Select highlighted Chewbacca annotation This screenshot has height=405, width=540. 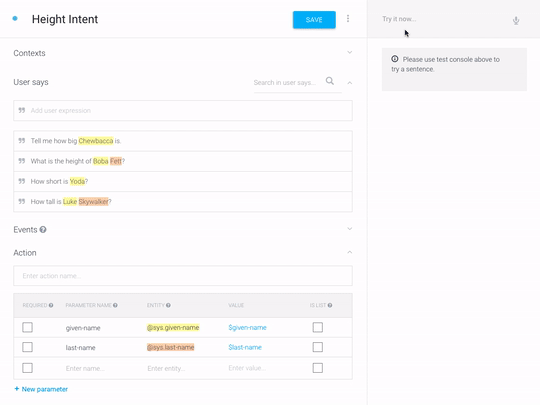(x=96, y=141)
